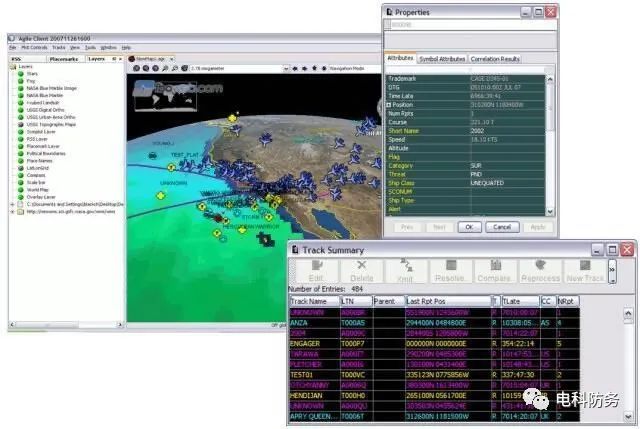The image size is (640, 429).
Task: Click the Delete icon in Track Summary
Action: (x=360, y=270)
